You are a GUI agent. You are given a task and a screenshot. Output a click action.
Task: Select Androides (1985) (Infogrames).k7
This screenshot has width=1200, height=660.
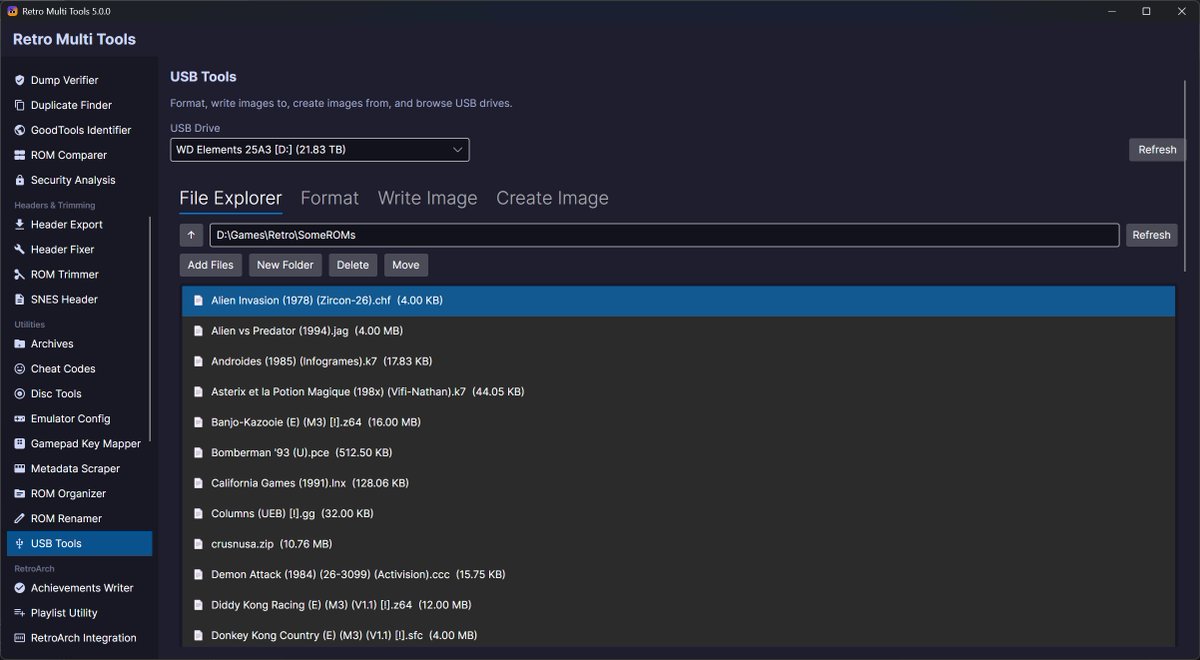(x=678, y=361)
